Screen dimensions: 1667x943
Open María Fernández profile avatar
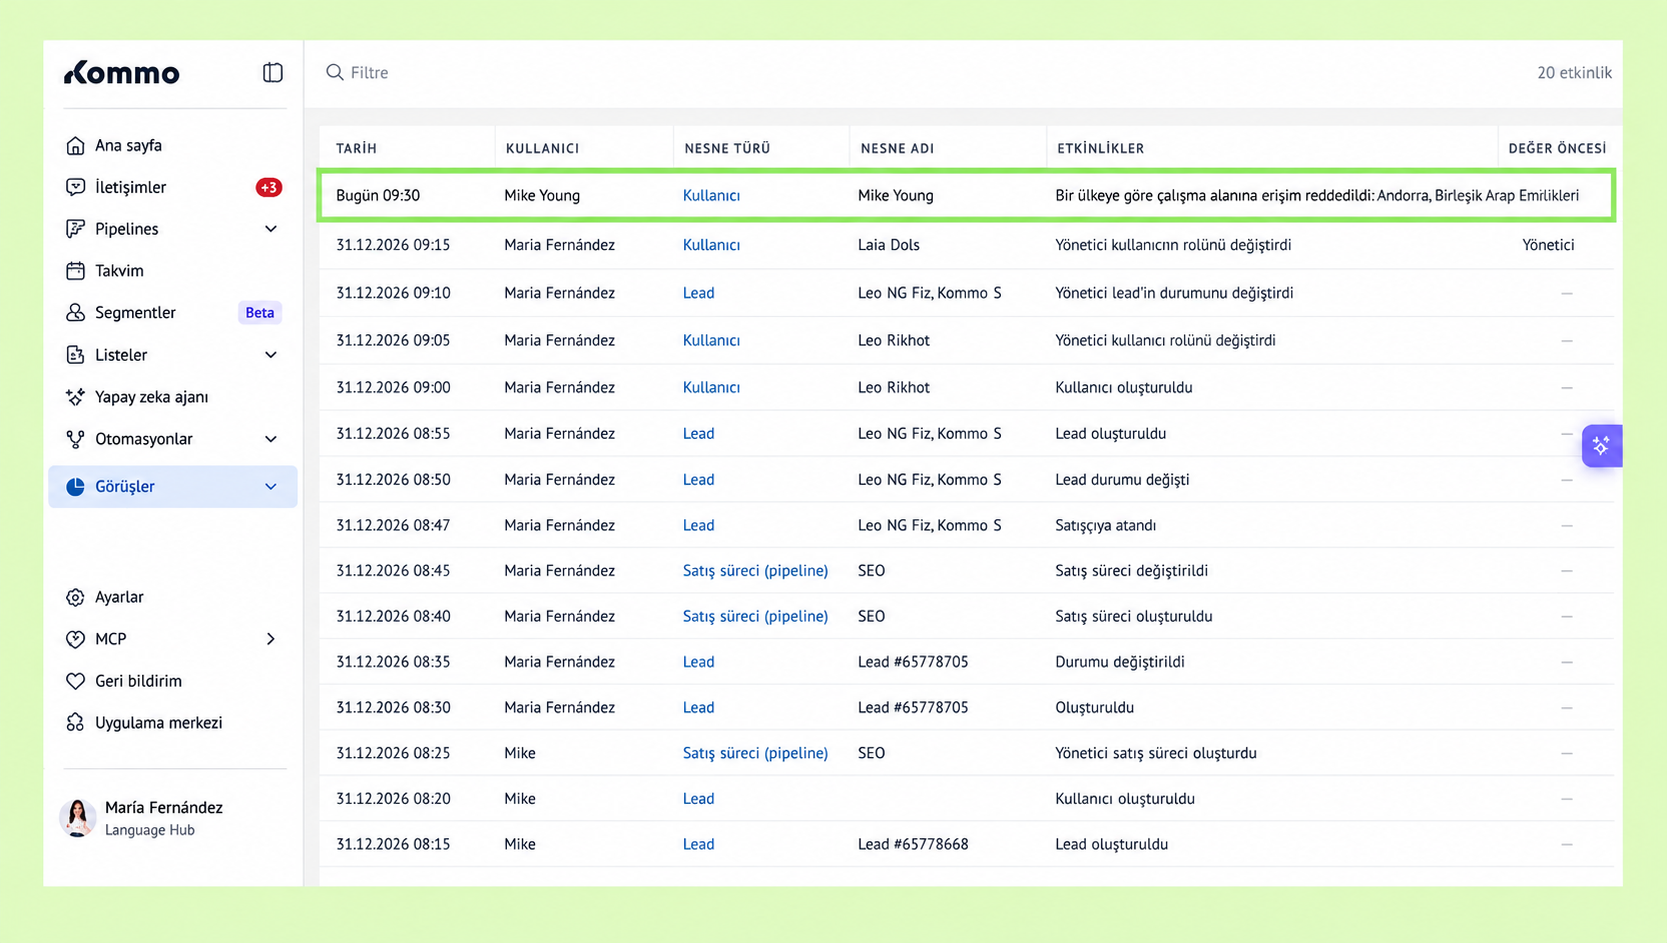77,818
